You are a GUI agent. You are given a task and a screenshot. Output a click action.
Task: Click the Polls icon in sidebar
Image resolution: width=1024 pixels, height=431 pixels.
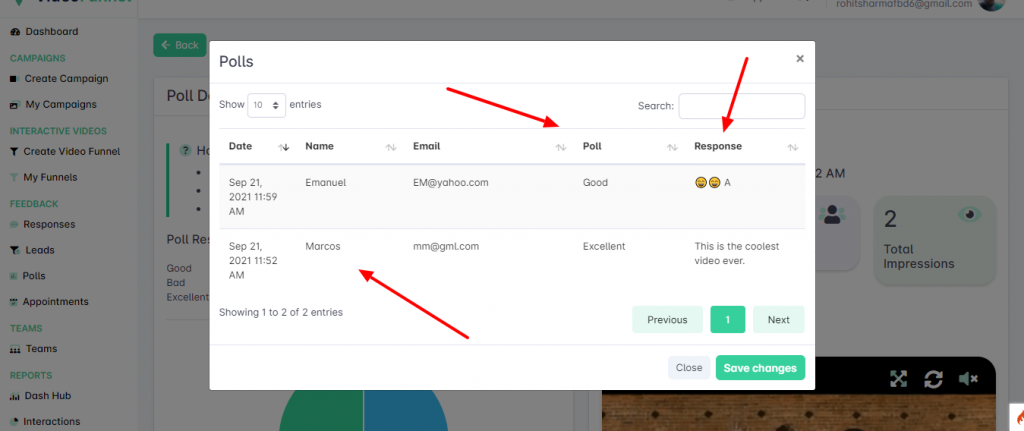(x=13, y=276)
